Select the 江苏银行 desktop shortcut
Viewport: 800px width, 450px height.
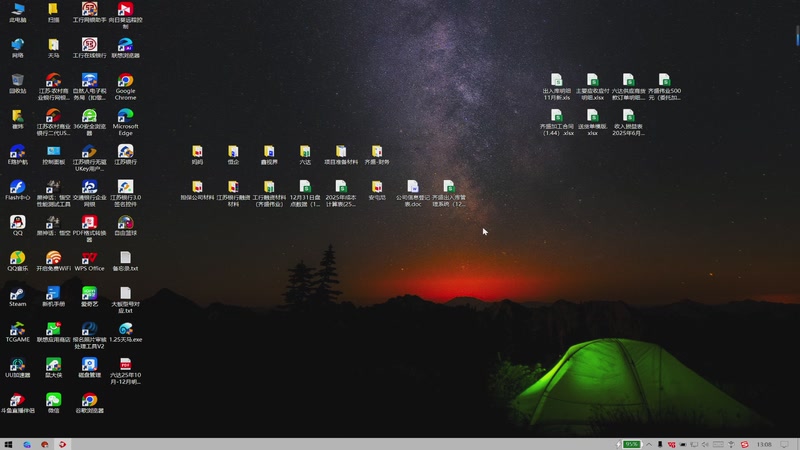[x=125, y=154]
